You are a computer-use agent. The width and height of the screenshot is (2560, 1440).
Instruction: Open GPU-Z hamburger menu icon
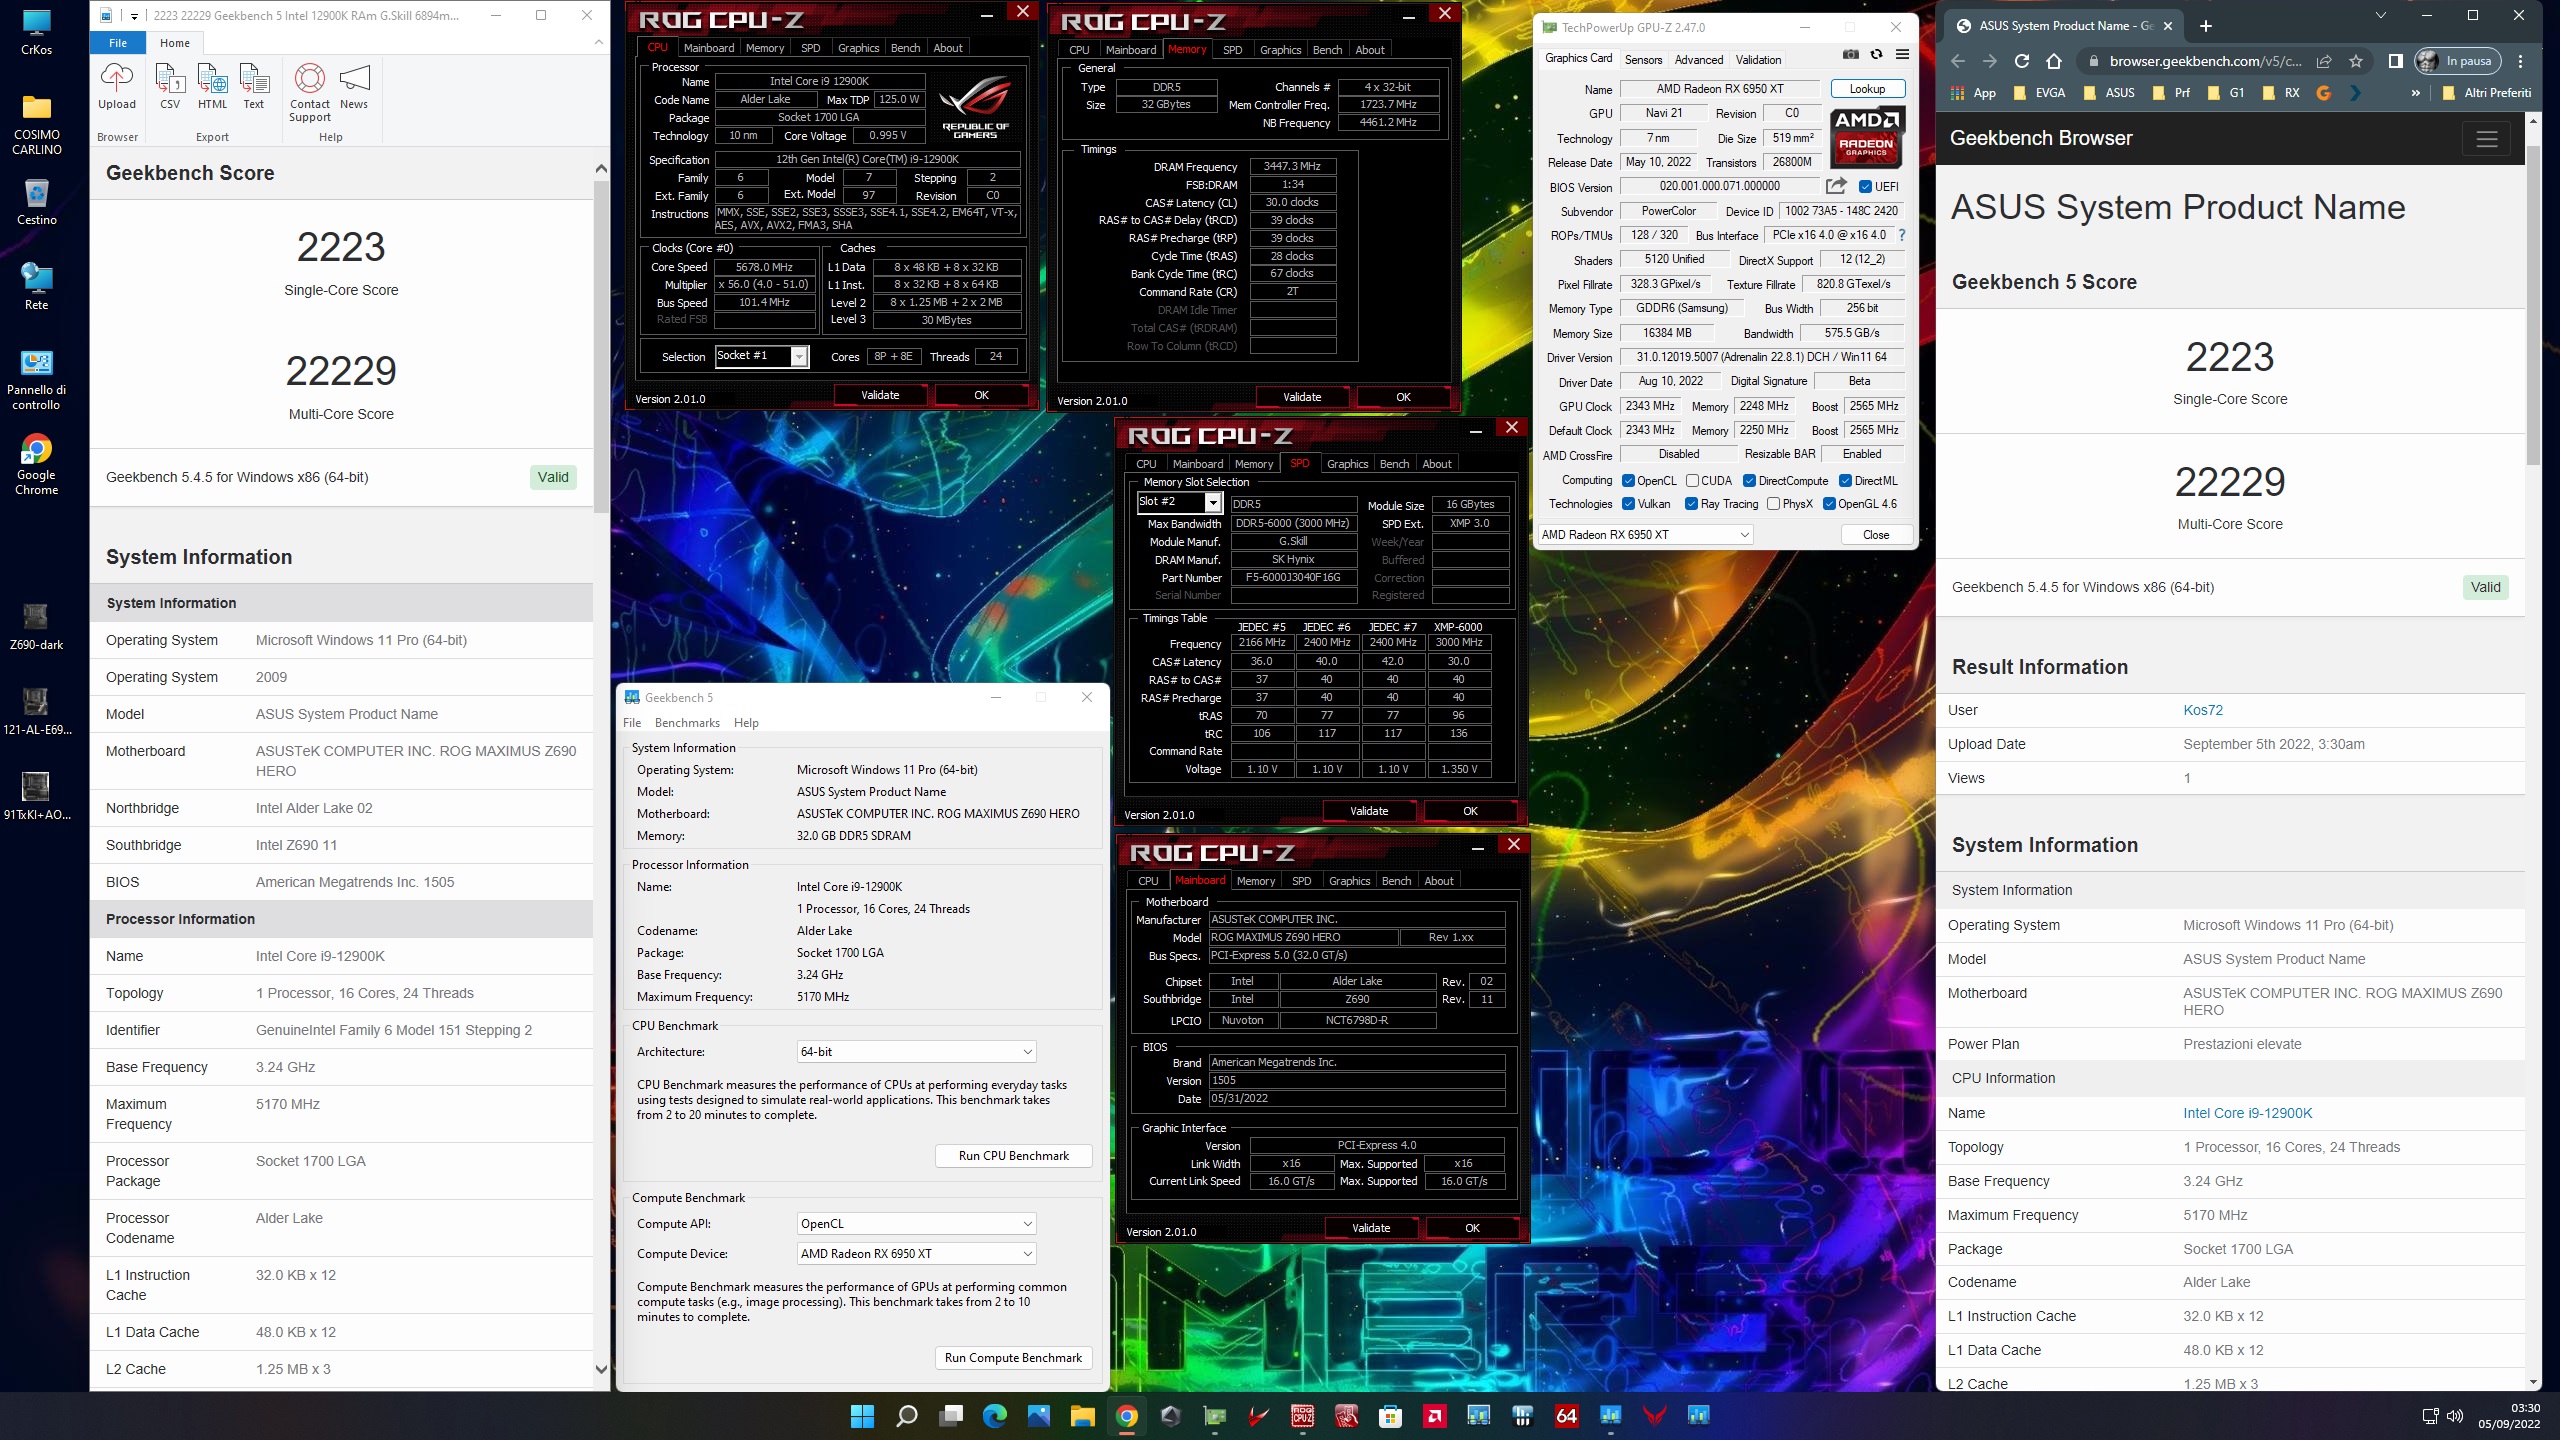click(x=1902, y=55)
